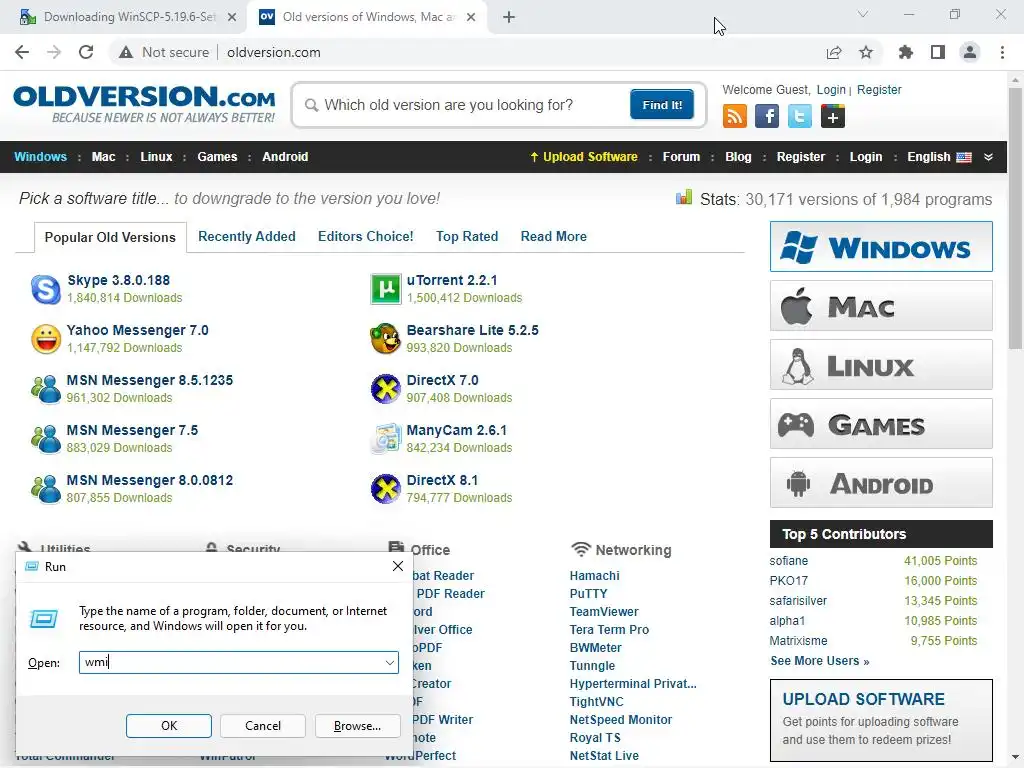Click the Linux platform banner button
Screen dimensions: 1024x768
pyautogui.click(x=881, y=364)
